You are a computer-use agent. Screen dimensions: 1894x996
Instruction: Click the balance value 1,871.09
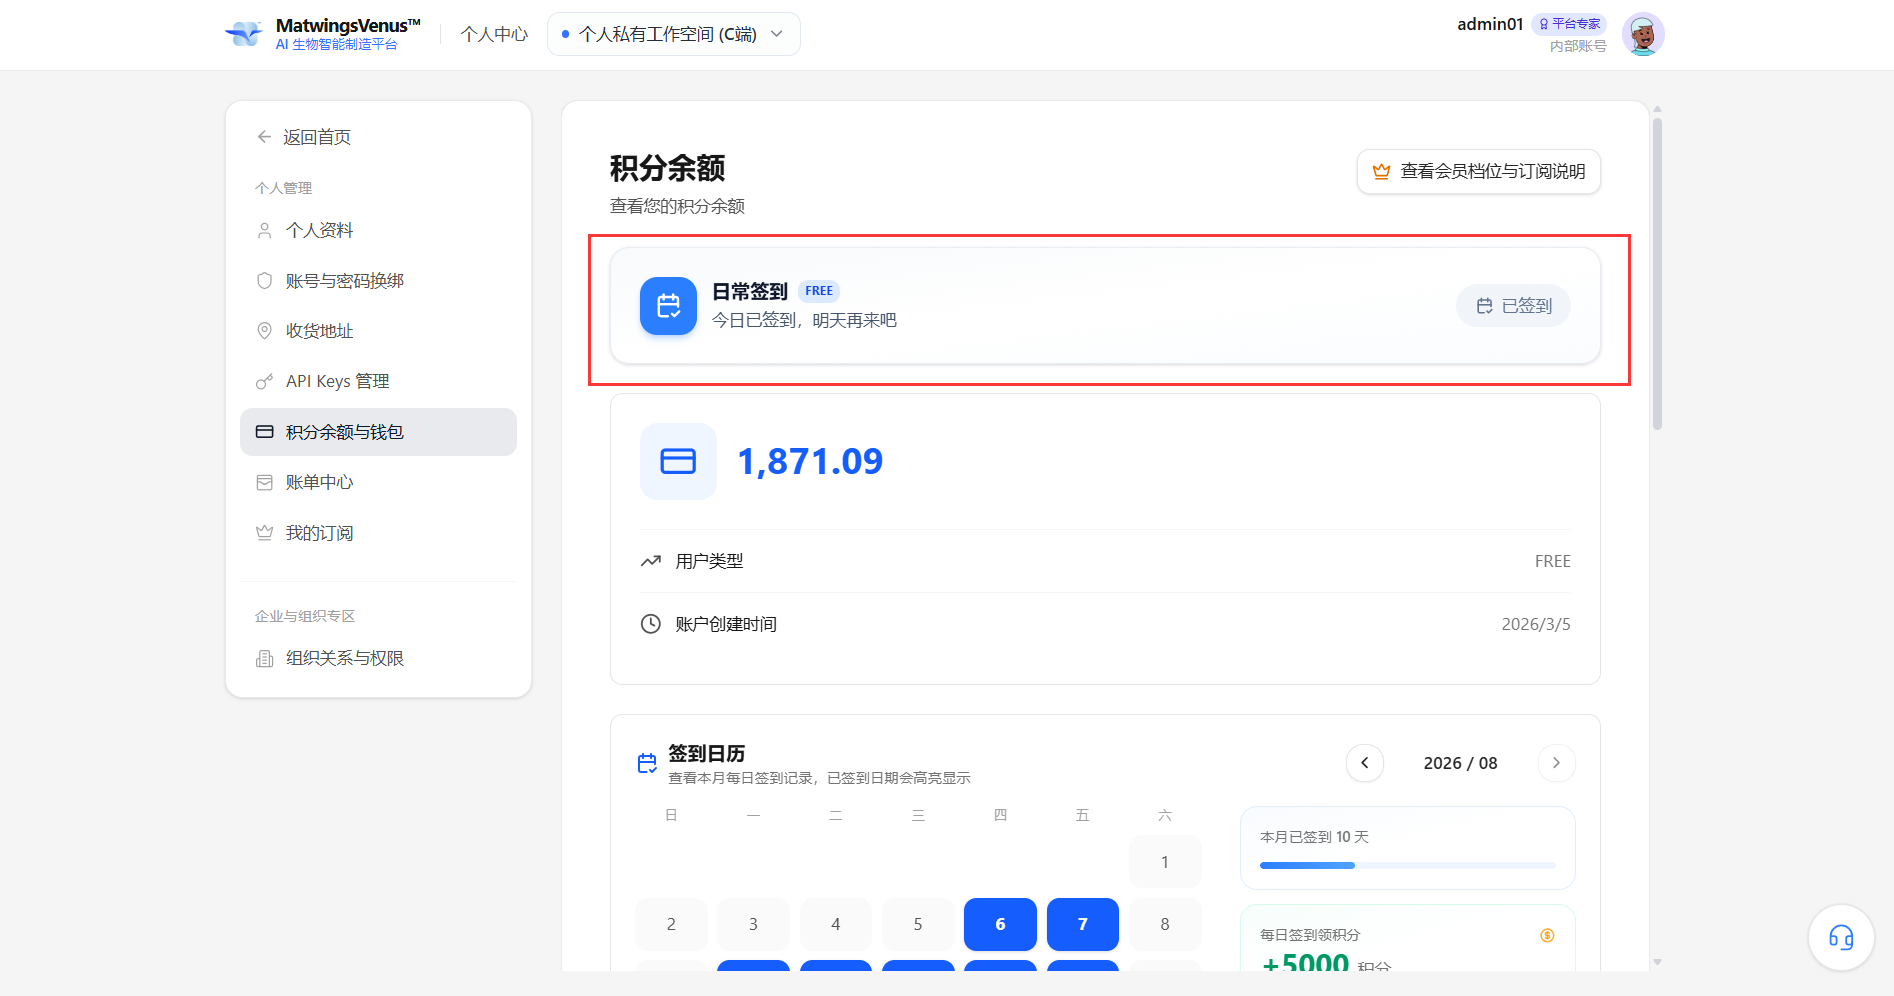(x=810, y=461)
